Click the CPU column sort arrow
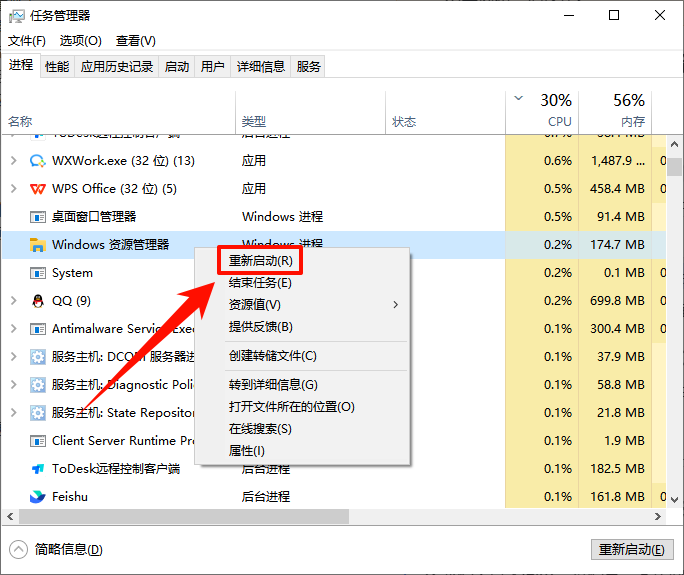This screenshot has width=684, height=575. [x=518, y=98]
